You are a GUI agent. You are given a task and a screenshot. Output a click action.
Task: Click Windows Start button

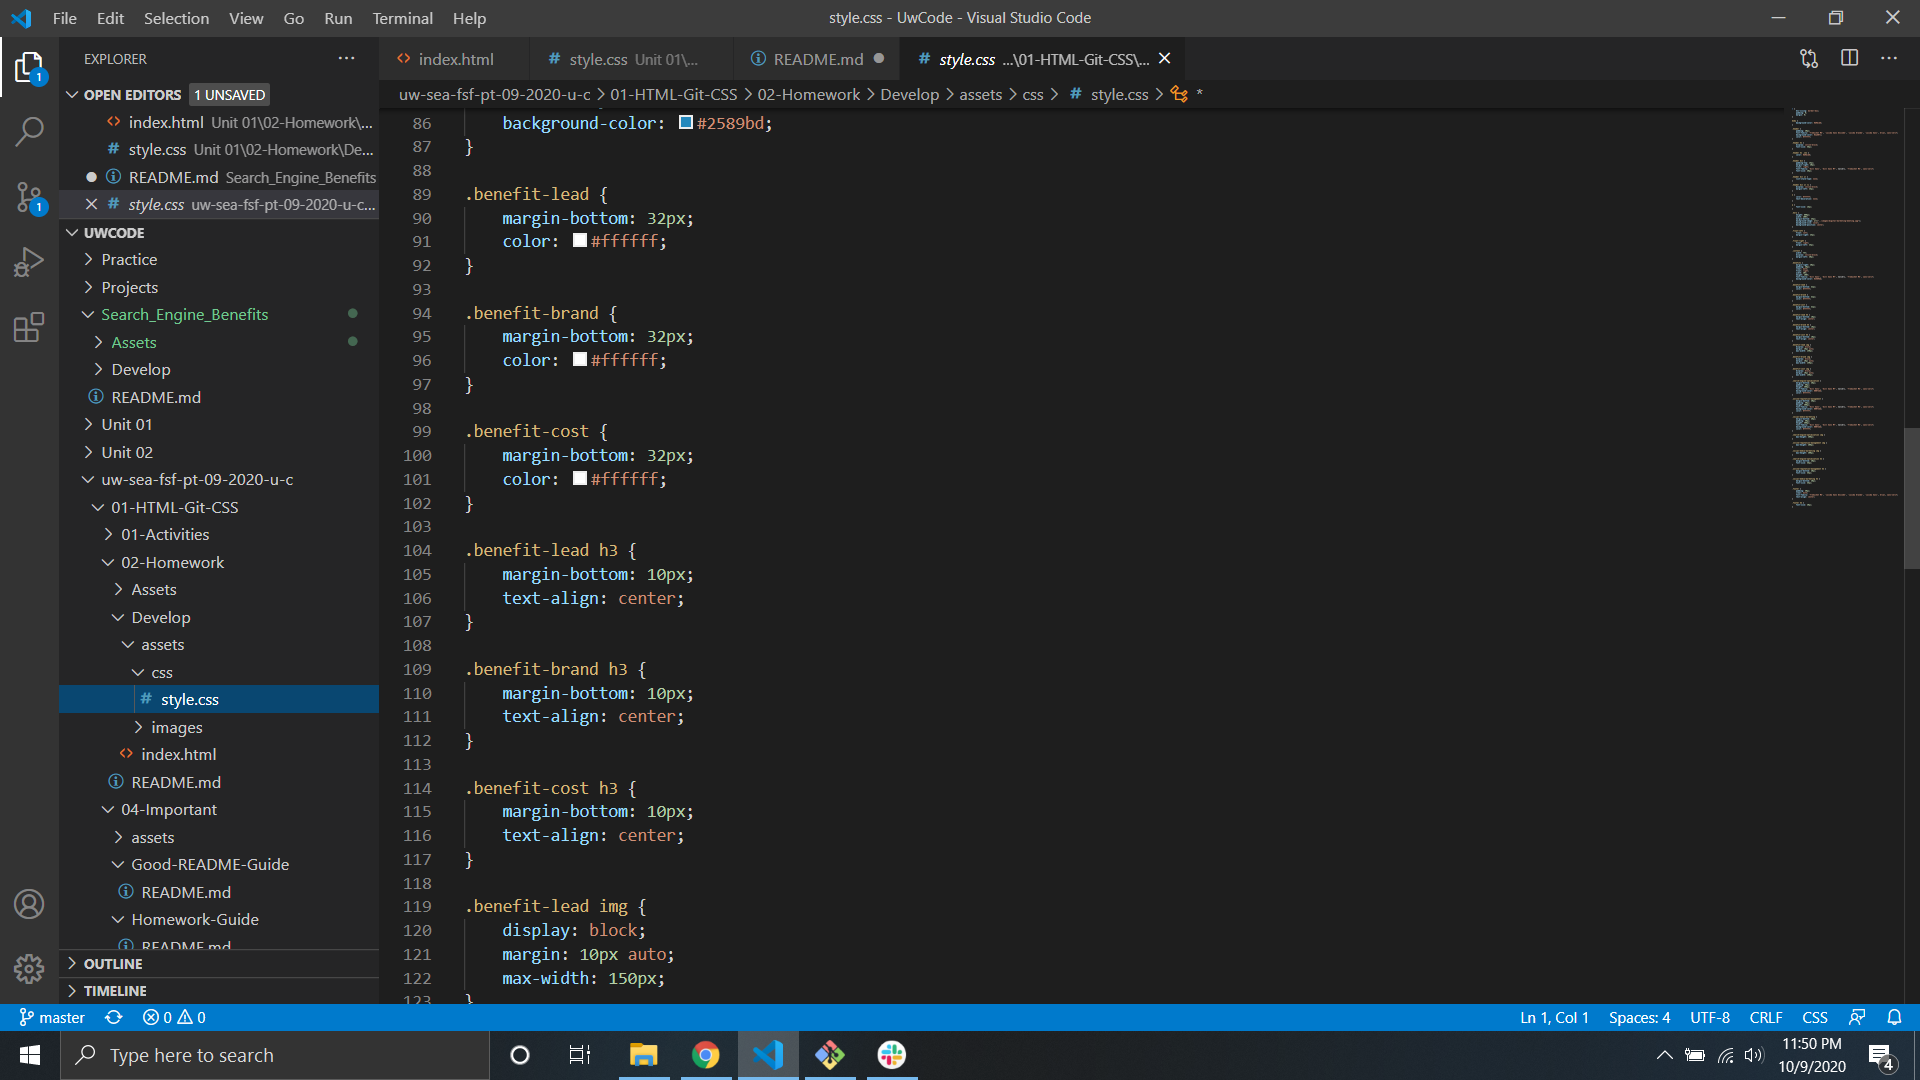[x=30, y=1055]
